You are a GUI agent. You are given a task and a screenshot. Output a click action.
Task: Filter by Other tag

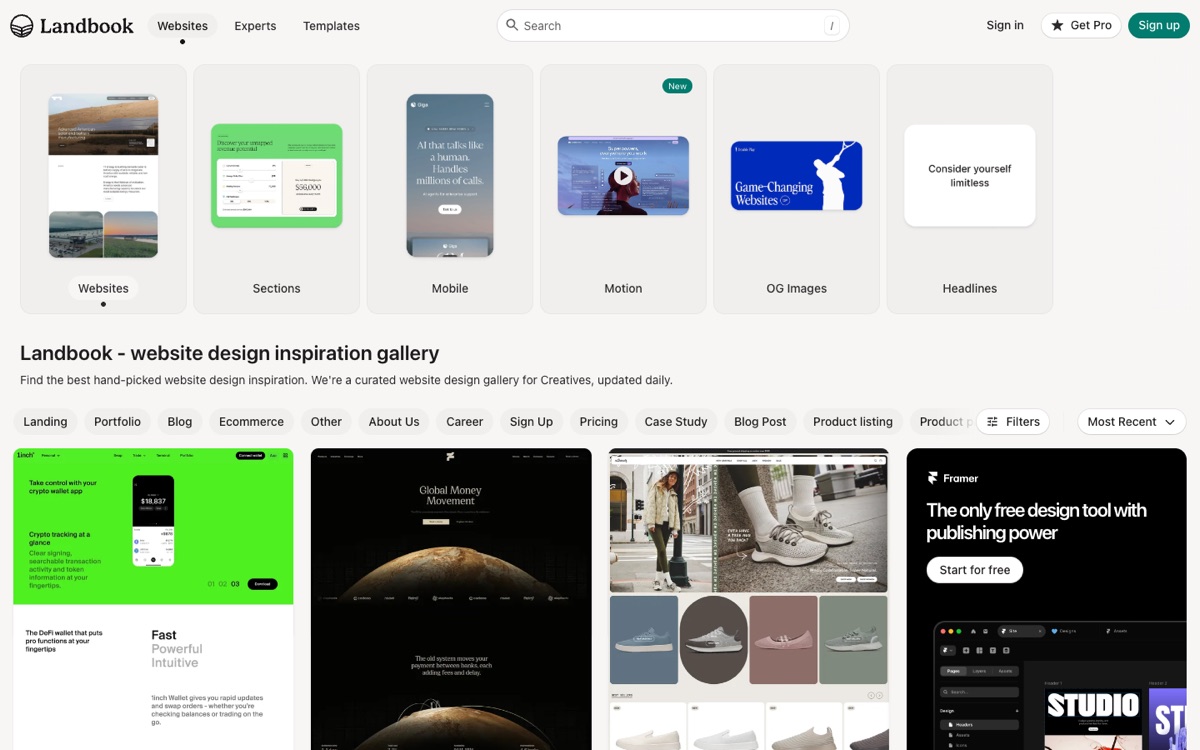tap(326, 422)
